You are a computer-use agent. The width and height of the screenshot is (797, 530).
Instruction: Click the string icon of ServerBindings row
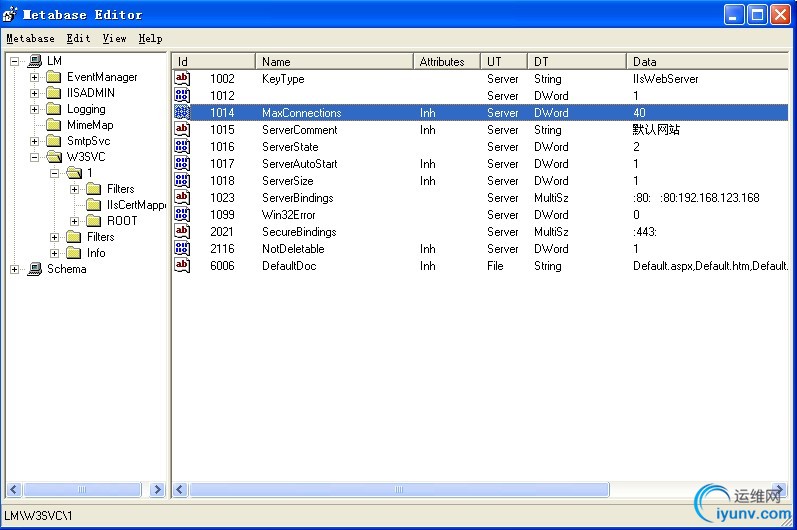182,198
